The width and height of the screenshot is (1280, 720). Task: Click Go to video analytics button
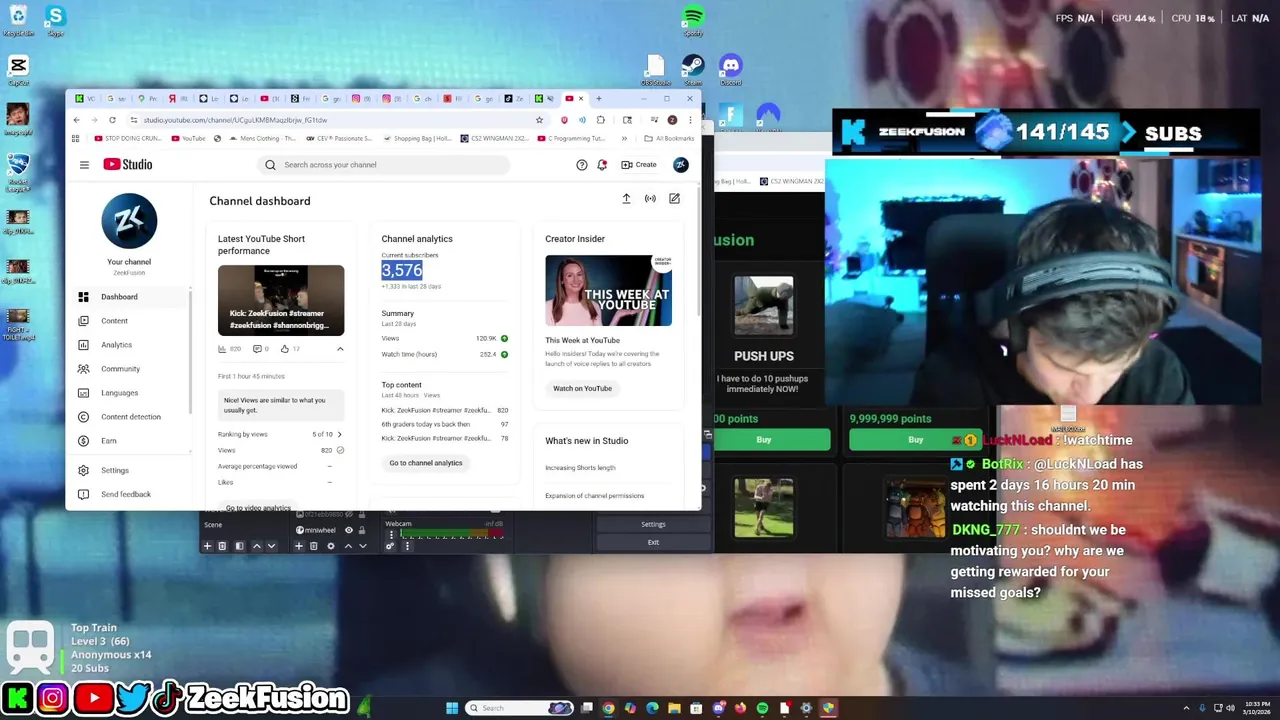coord(258,508)
